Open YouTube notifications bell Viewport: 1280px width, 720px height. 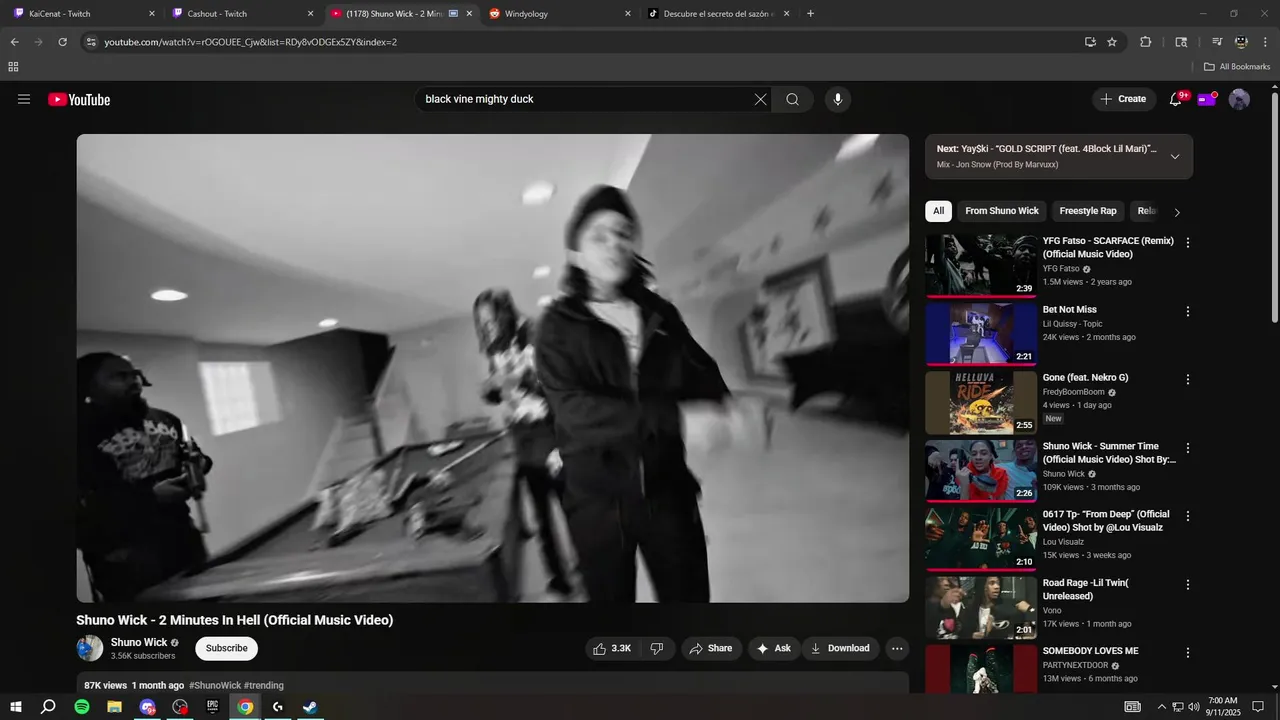pos(1176,99)
